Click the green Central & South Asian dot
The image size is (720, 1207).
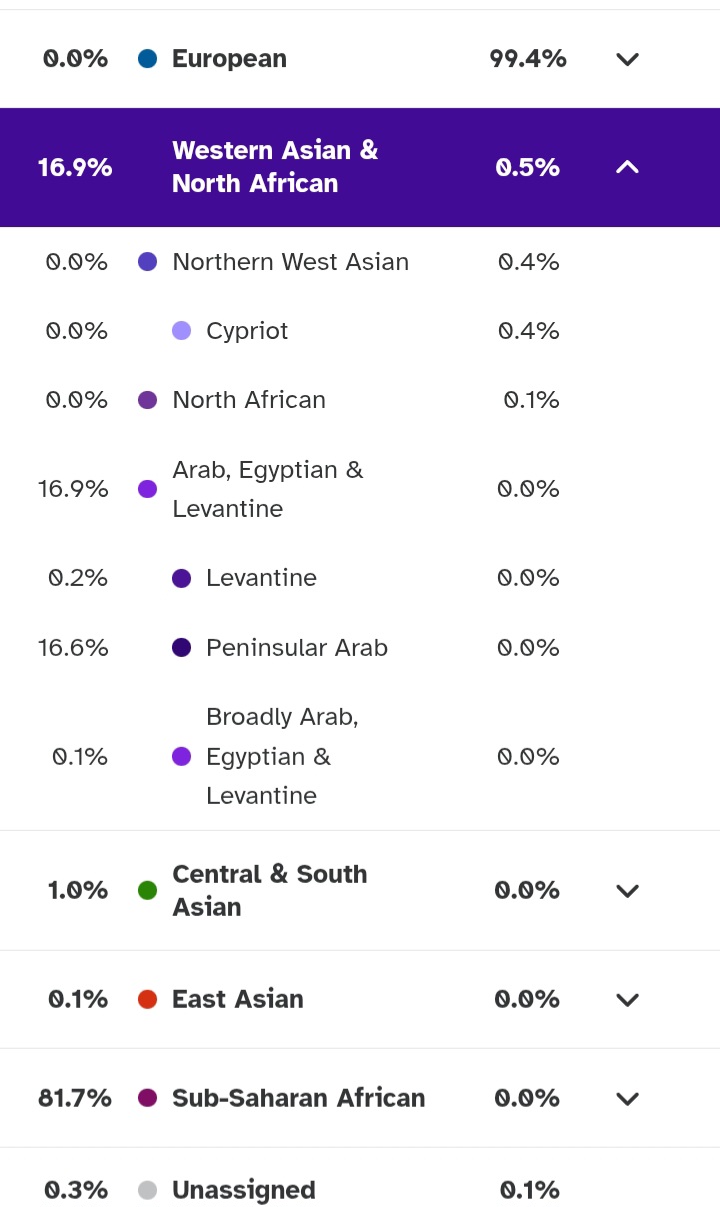click(x=148, y=890)
